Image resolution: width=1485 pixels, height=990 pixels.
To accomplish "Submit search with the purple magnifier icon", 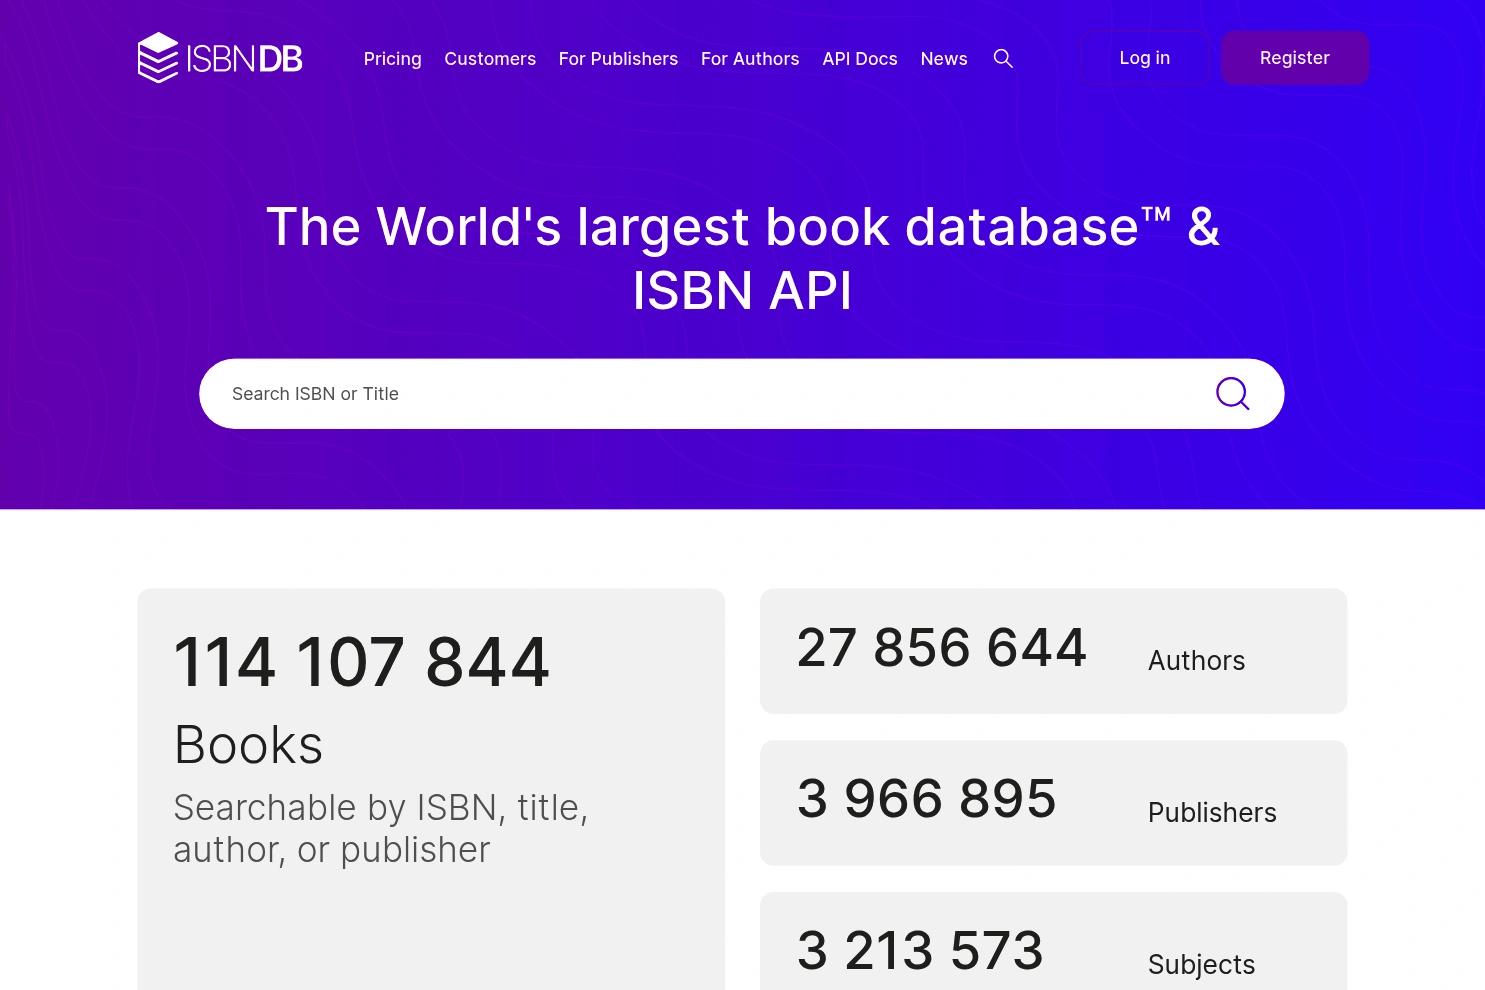I will (x=1233, y=394).
